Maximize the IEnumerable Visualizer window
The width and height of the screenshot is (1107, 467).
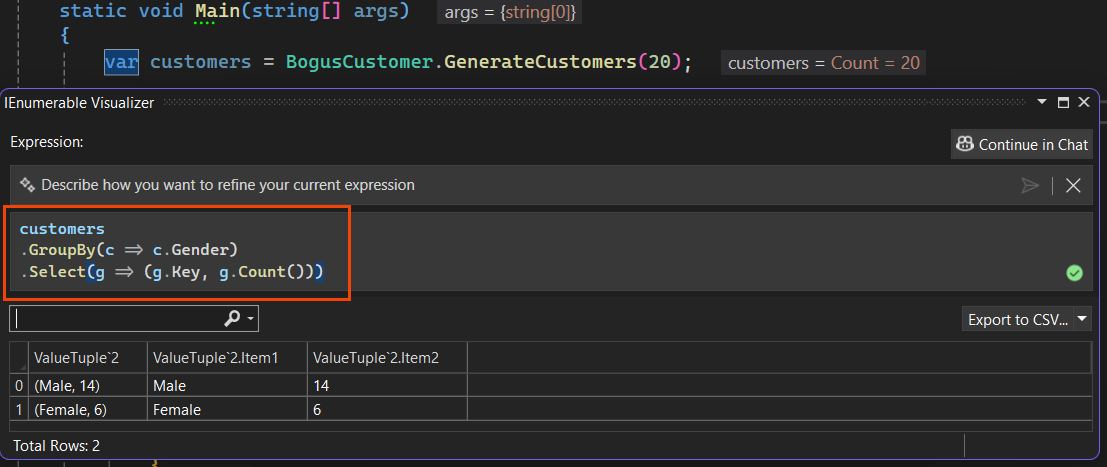click(1063, 102)
